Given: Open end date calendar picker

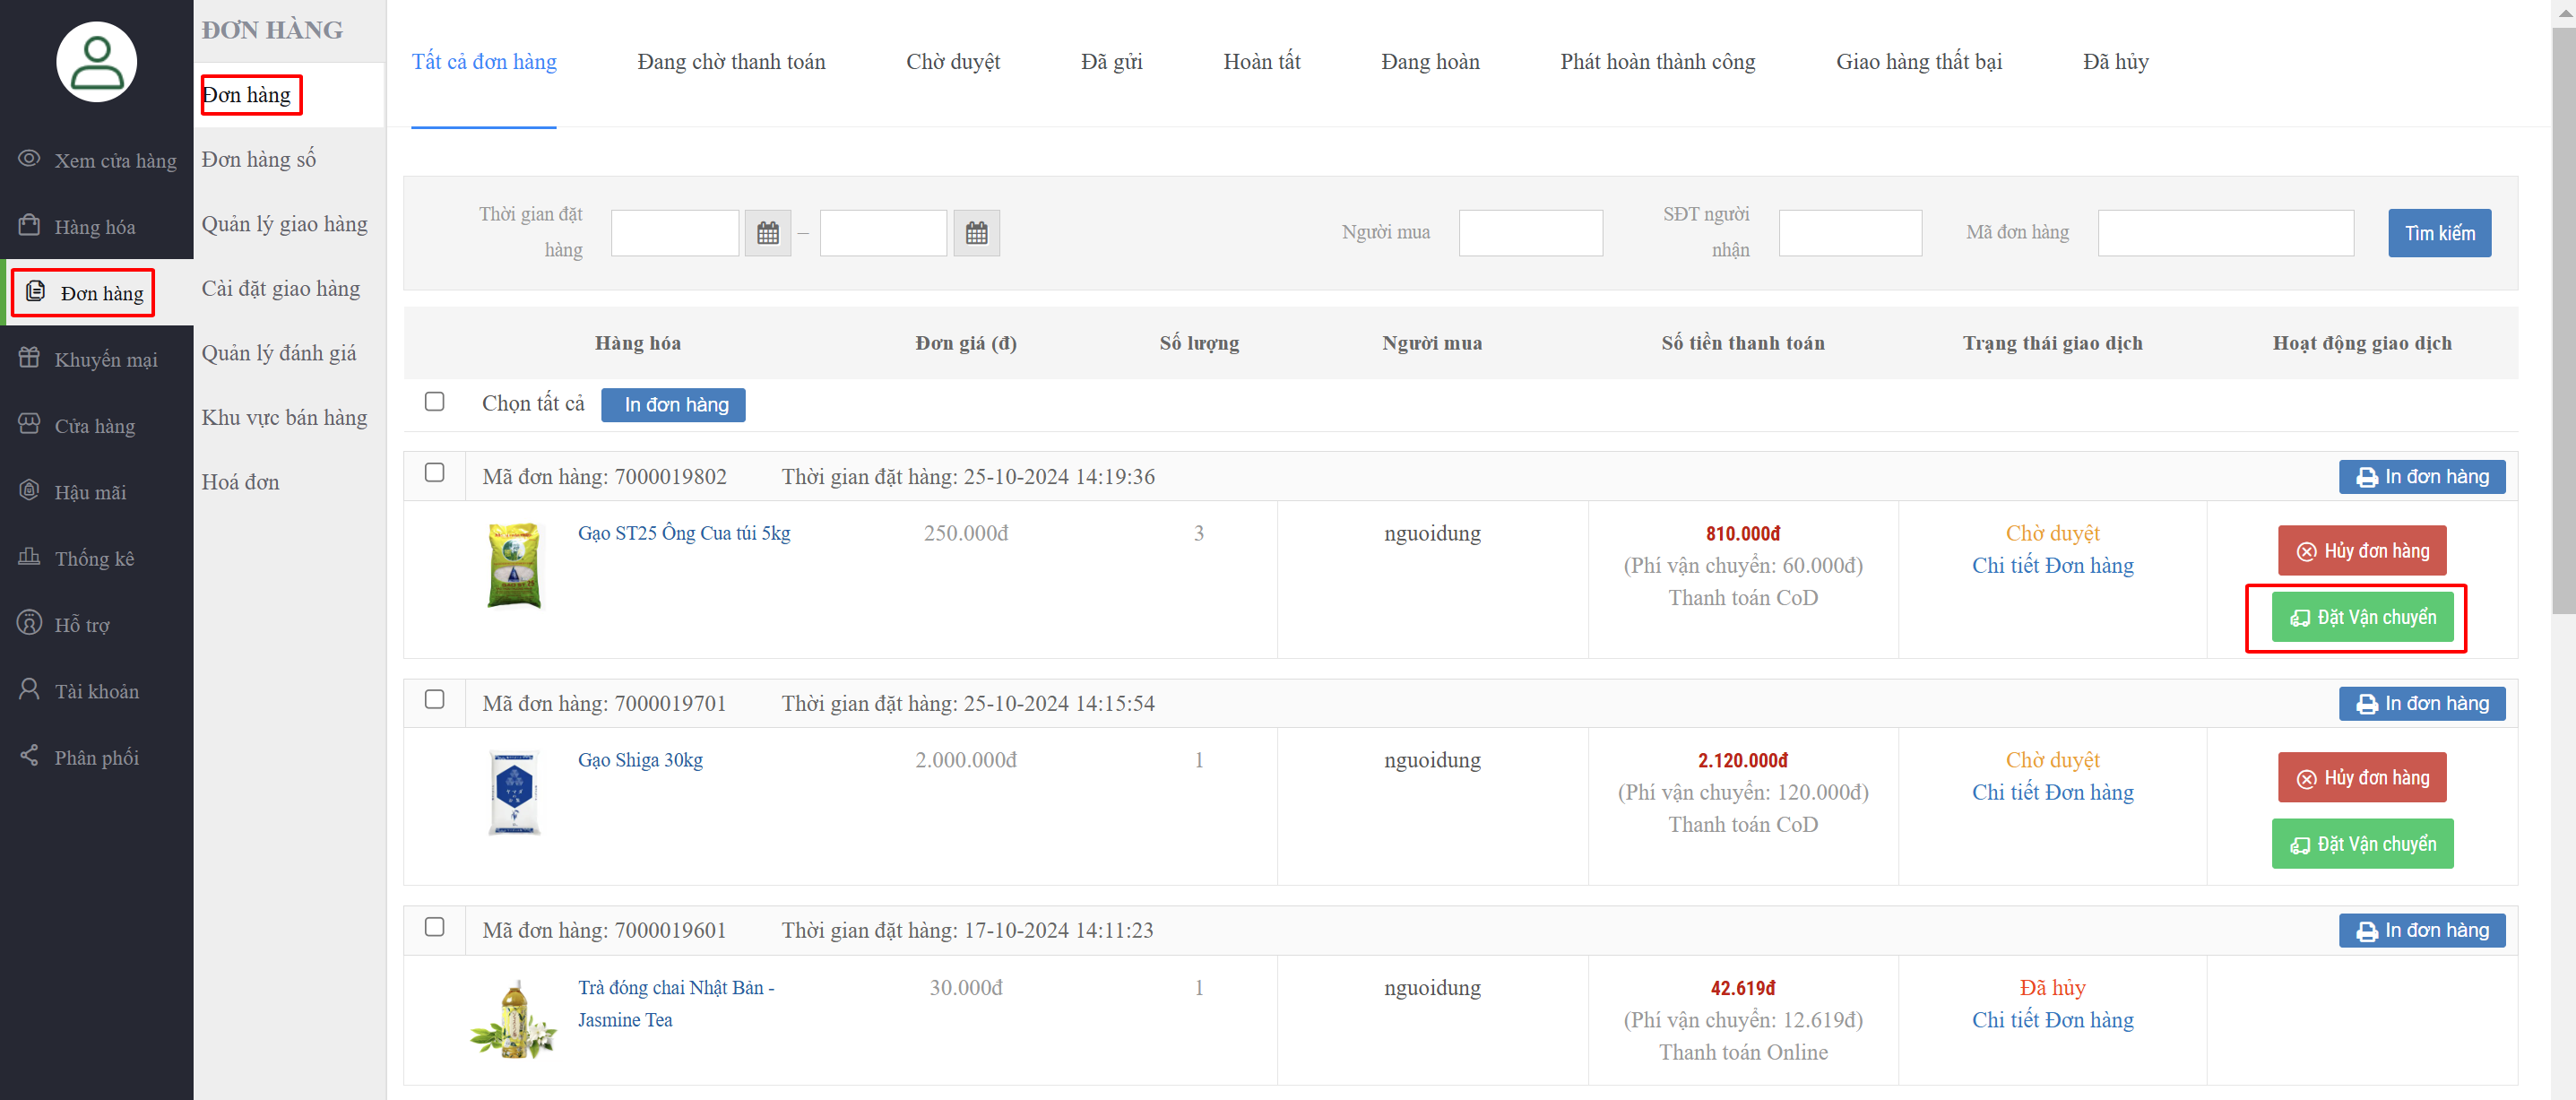Looking at the screenshot, I should 976,233.
